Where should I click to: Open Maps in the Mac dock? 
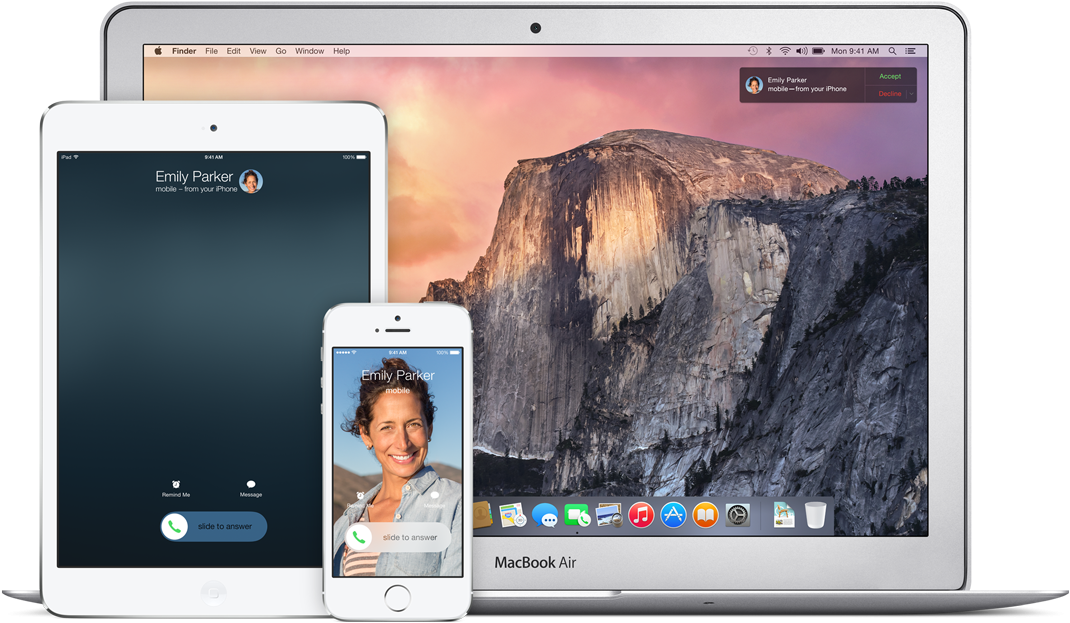tap(512, 515)
